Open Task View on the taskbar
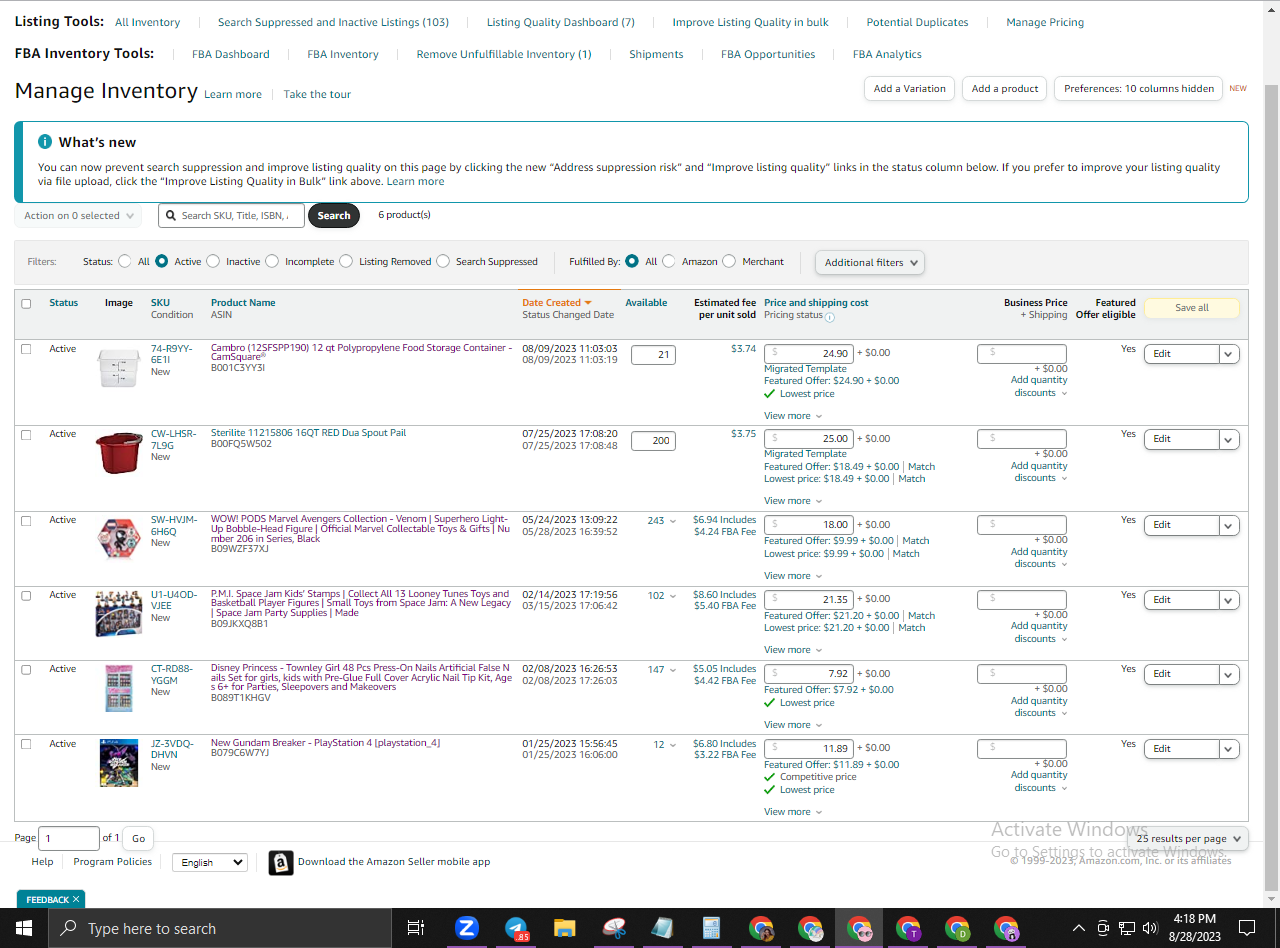The width and height of the screenshot is (1280, 948). (416, 928)
